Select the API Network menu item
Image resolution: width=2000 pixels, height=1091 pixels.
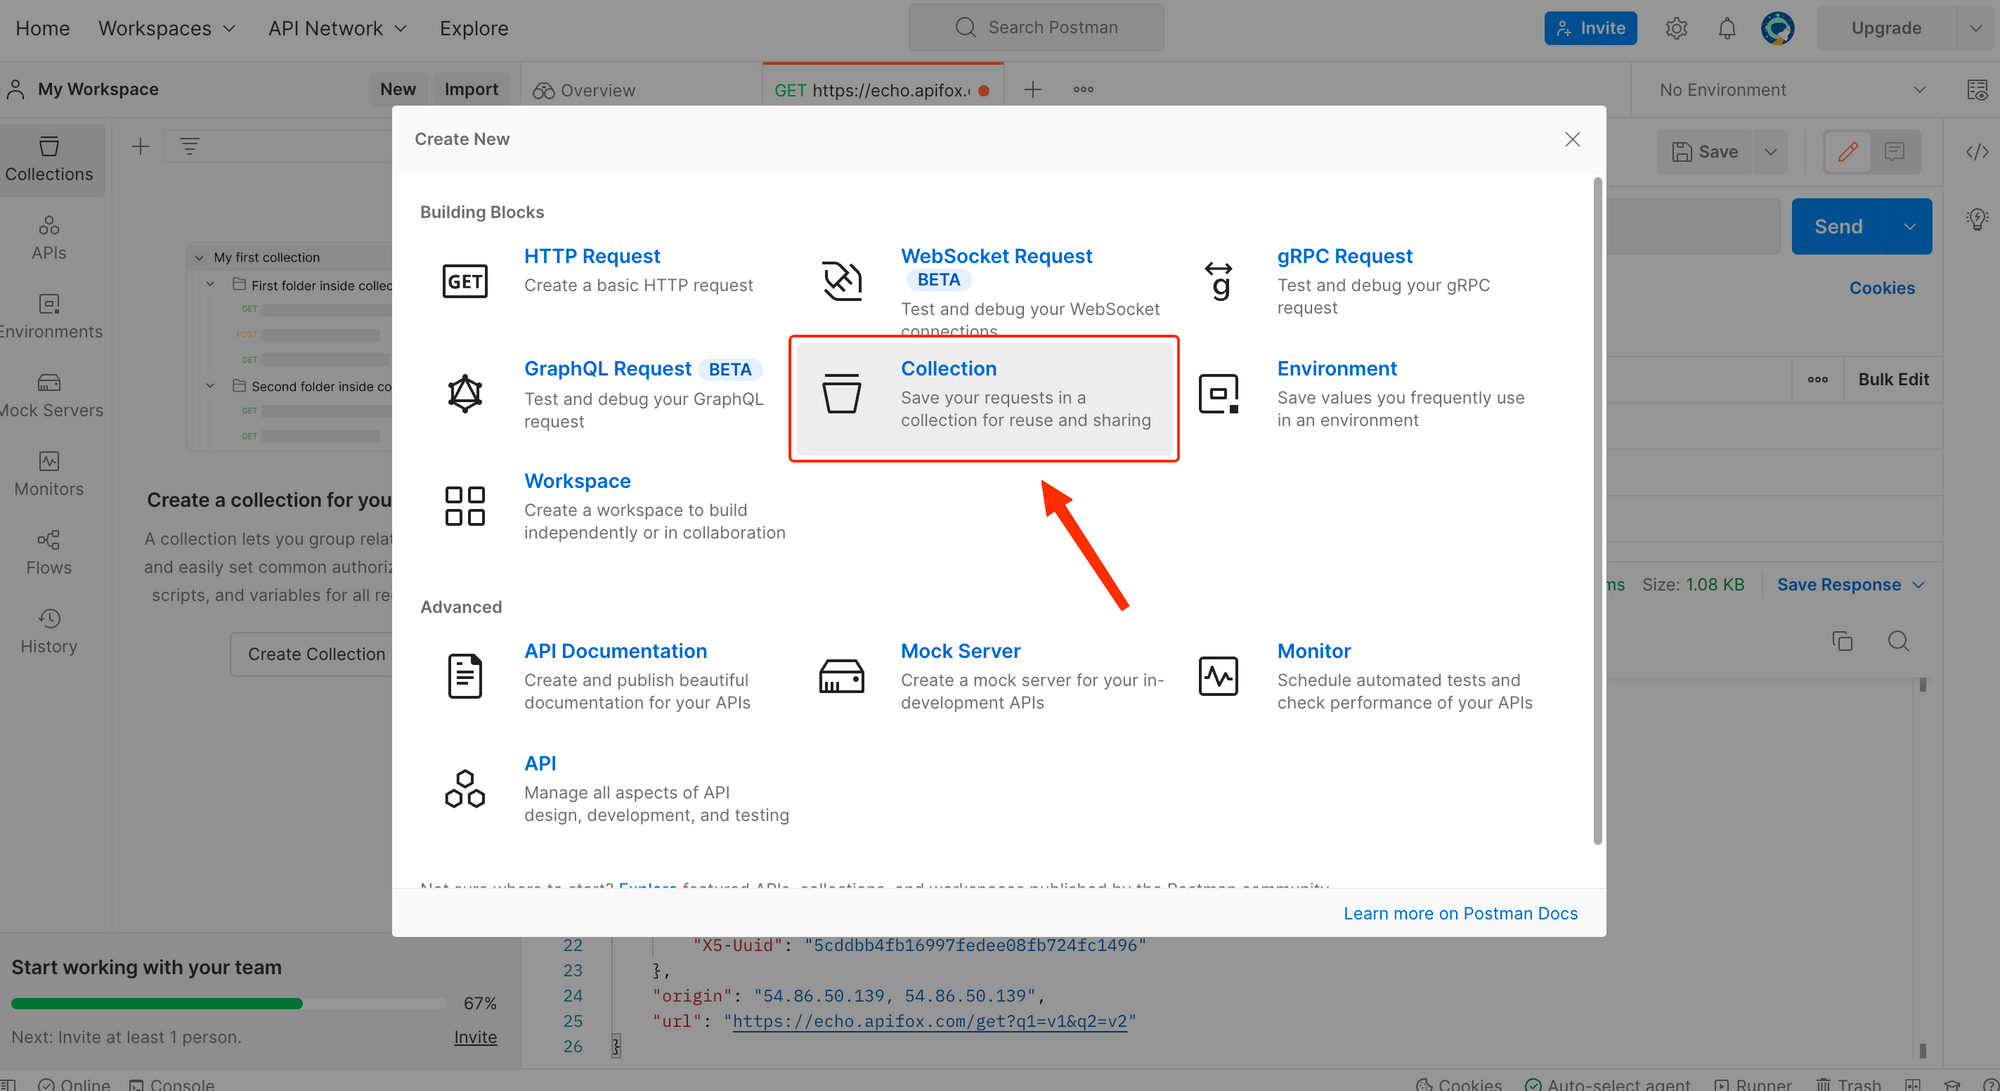pos(326,27)
